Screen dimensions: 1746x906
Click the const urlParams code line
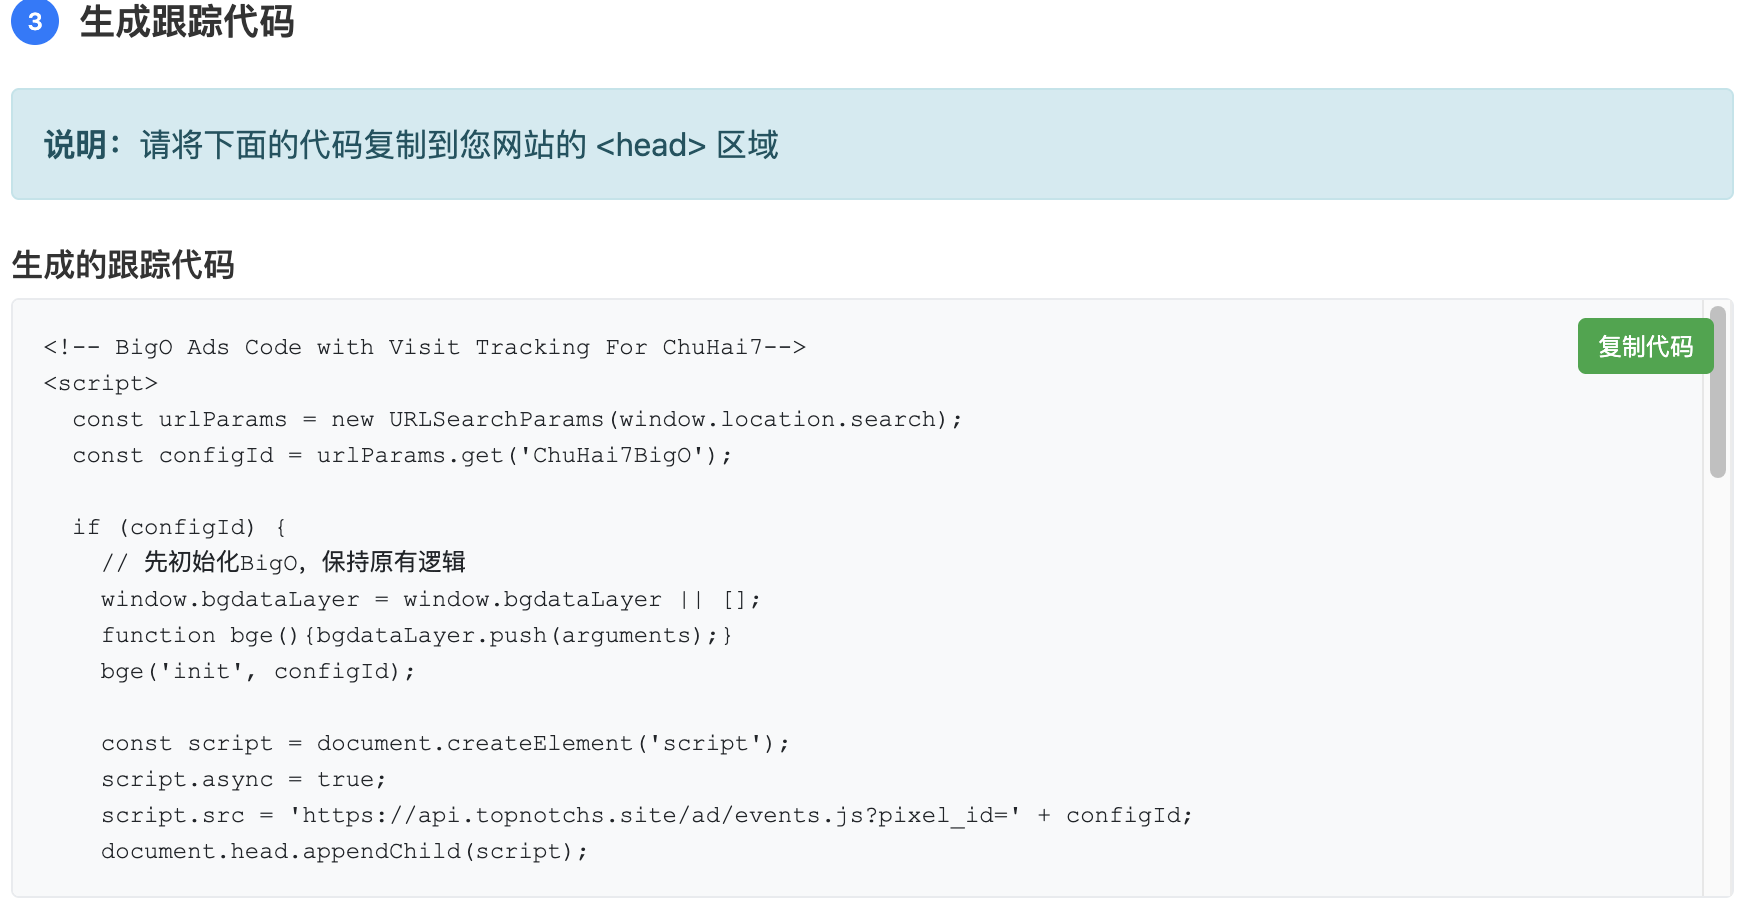(x=516, y=419)
